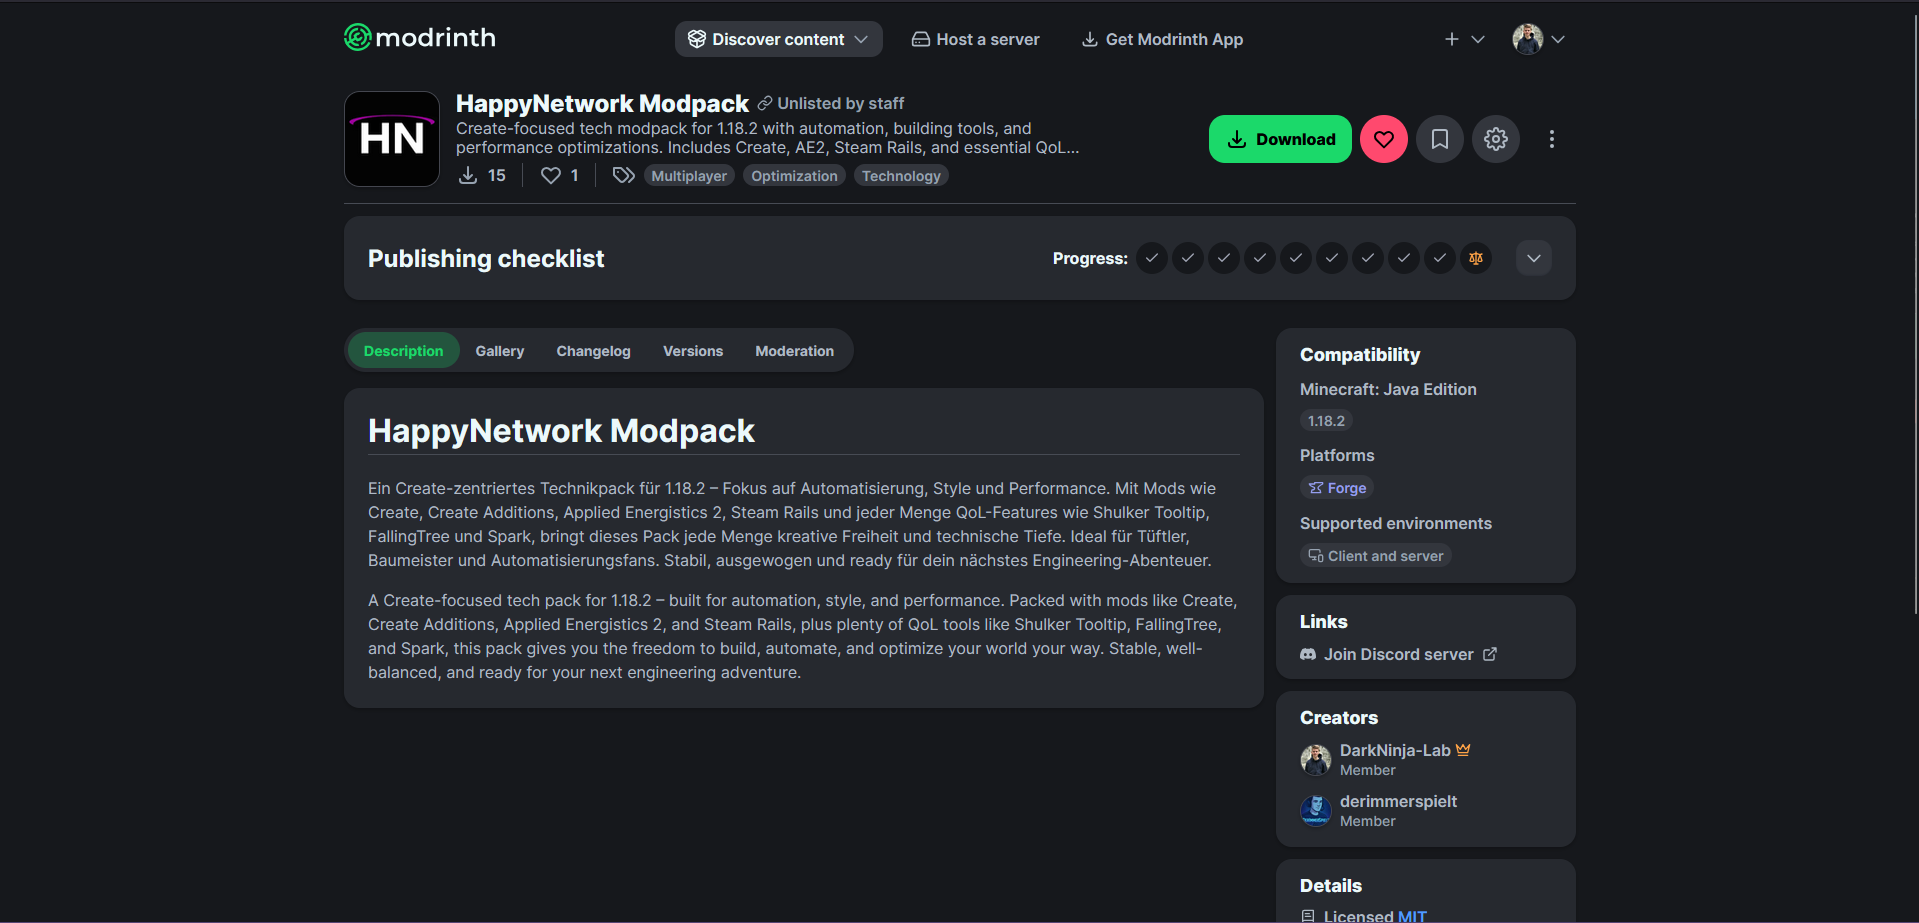Viewport: 1919px width, 923px height.
Task: Switch to the Versions tab
Action: 693,351
